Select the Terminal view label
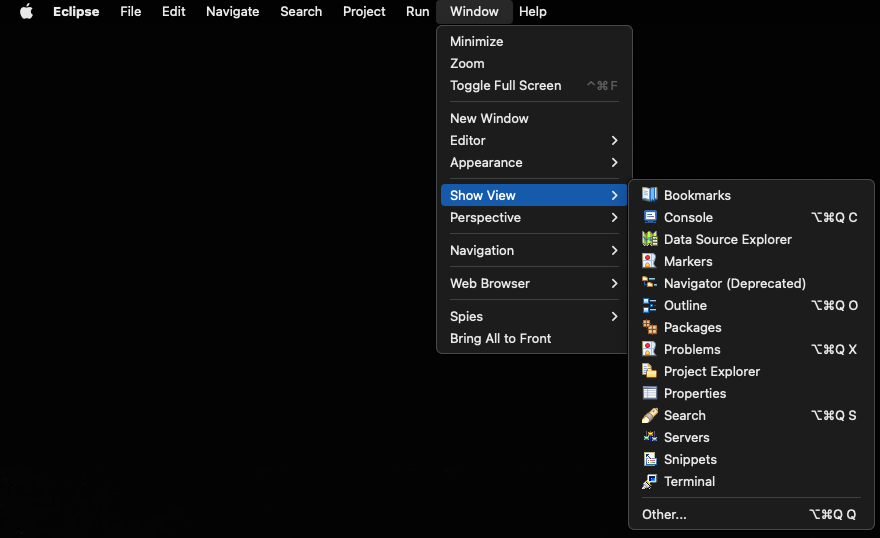This screenshot has height=538, width=880. point(689,481)
